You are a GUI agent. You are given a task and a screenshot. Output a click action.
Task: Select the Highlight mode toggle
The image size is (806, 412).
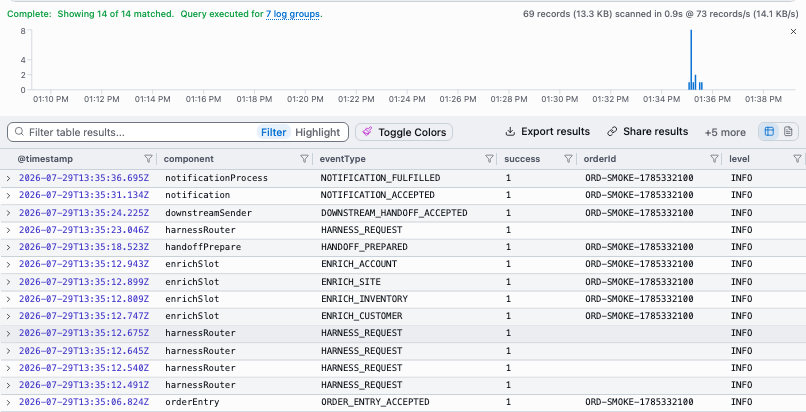[318, 132]
